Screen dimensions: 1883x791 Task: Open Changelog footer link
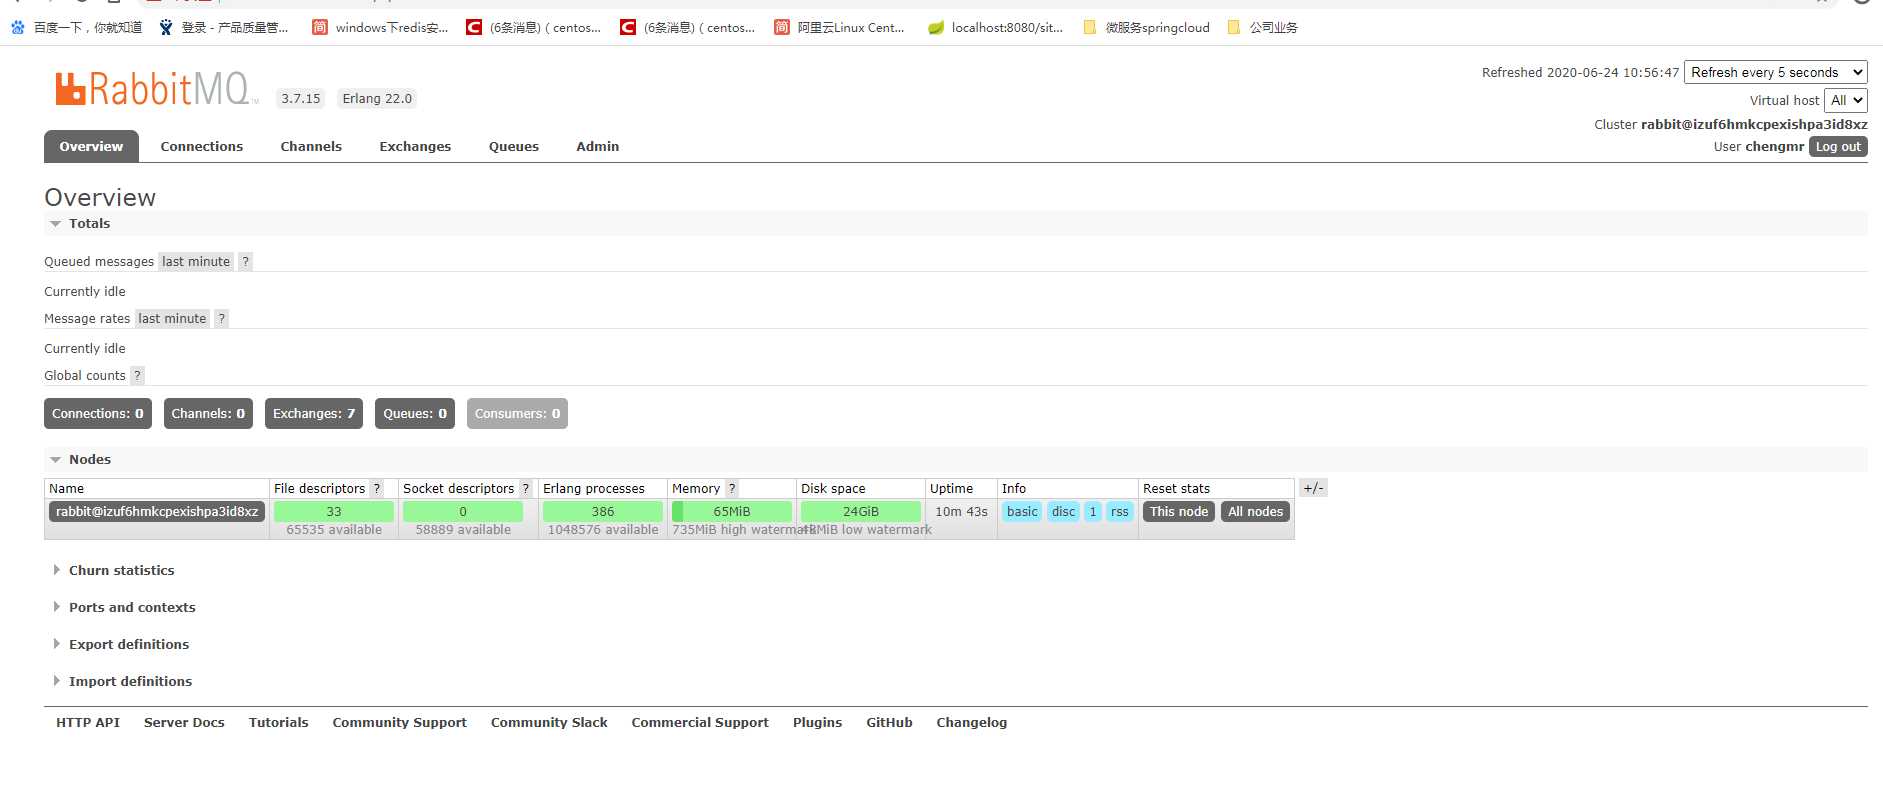click(x=972, y=723)
